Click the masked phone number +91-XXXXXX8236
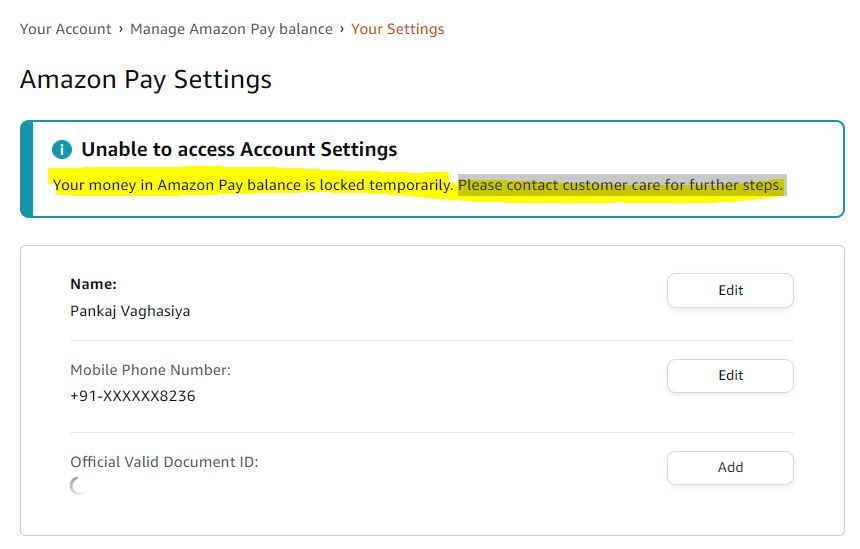The image size is (860, 549). click(133, 396)
